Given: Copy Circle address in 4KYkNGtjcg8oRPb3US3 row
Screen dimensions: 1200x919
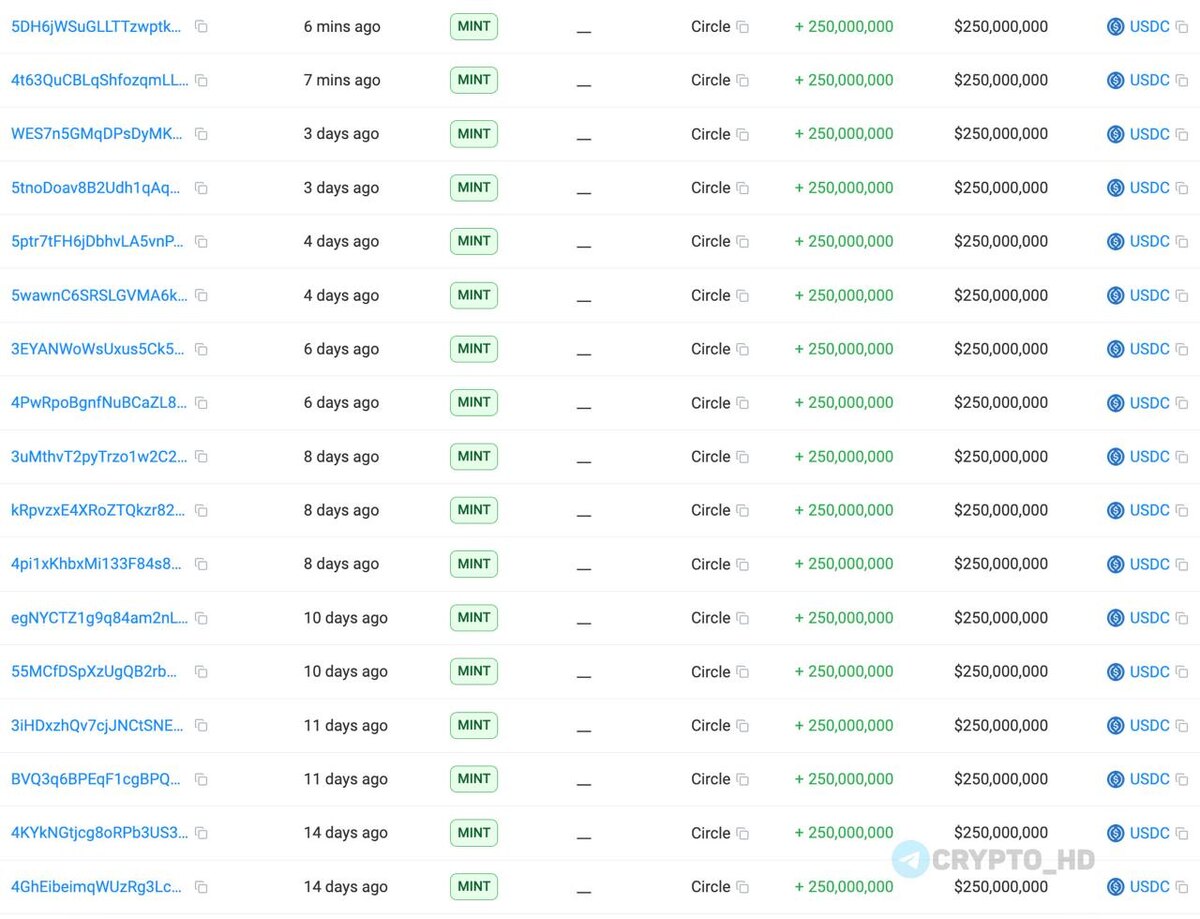Looking at the screenshot, I should (742, 833).
